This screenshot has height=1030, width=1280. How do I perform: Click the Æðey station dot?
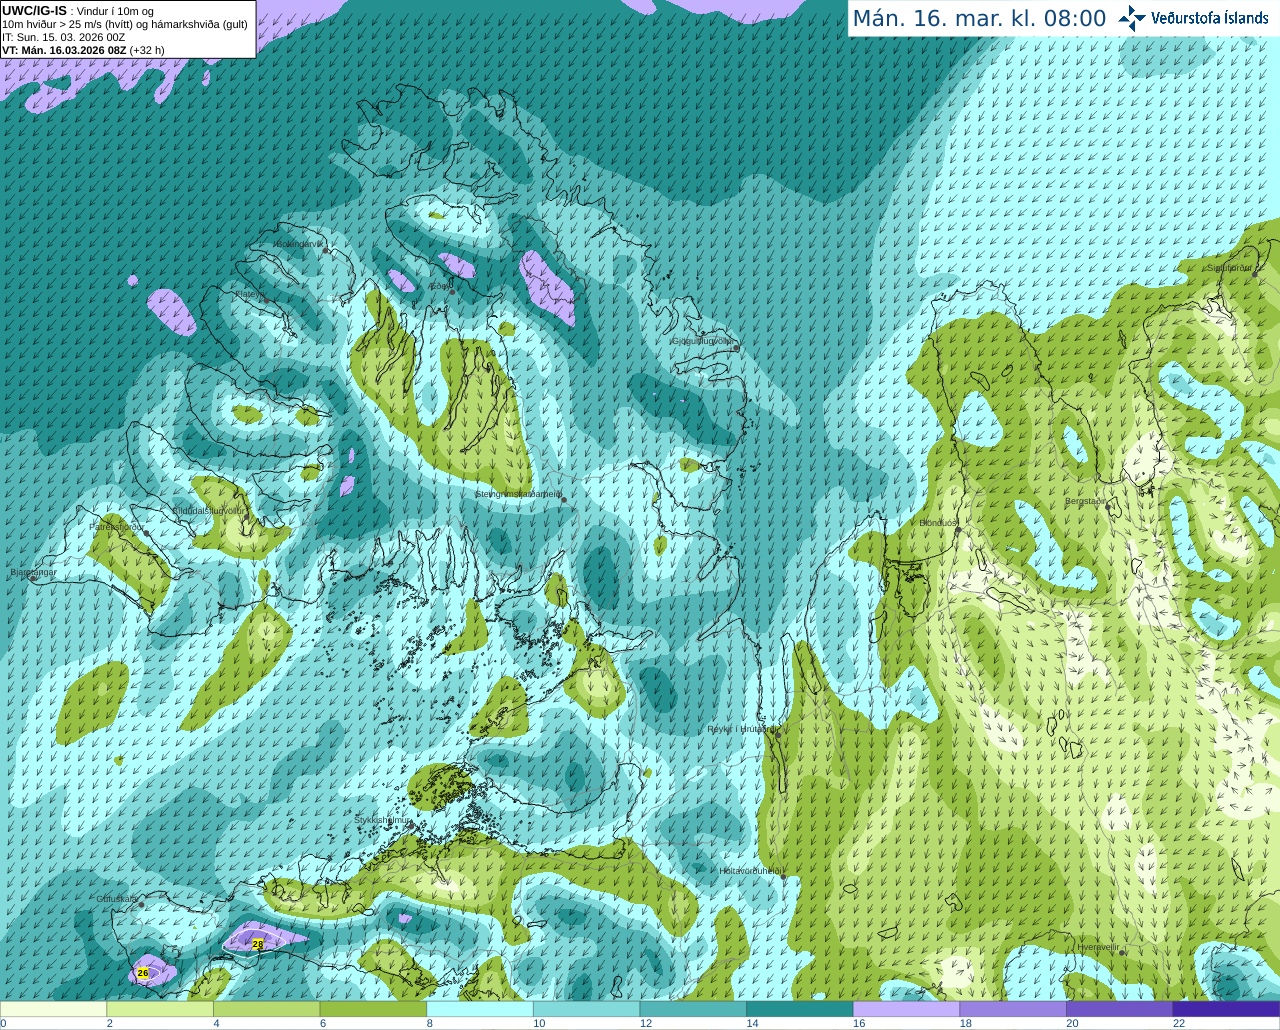coord(452,292)
